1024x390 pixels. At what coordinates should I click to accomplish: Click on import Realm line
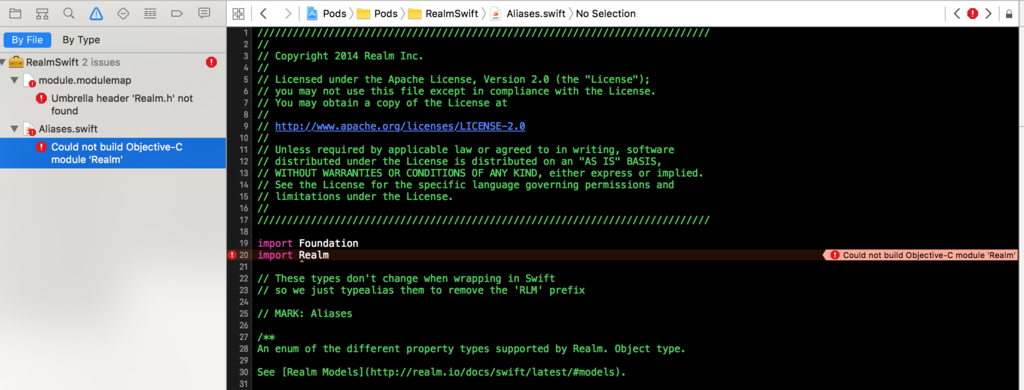[x=293, y=255]
